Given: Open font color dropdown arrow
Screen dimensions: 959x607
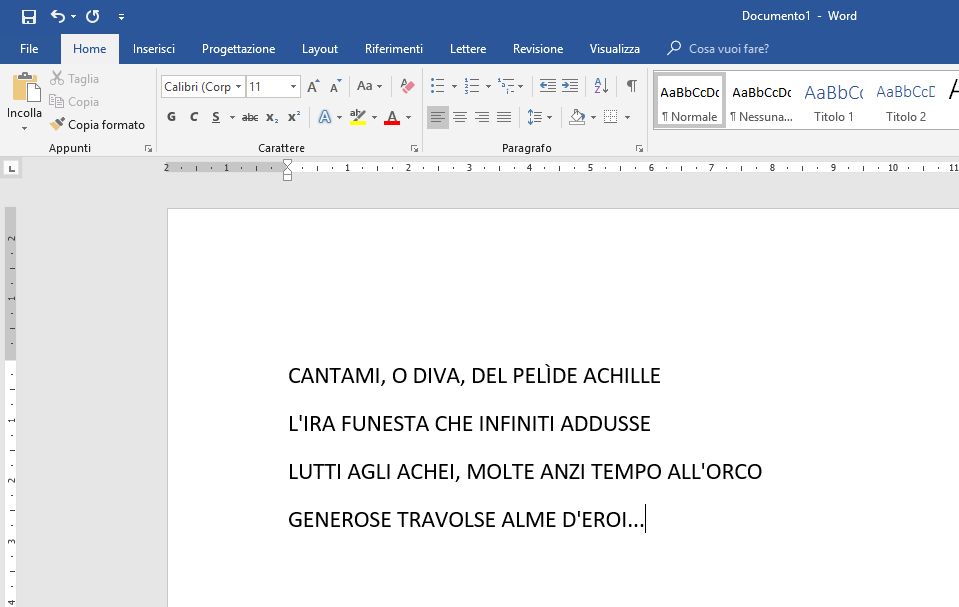Looking at the screenshot, I should [409, 117].
